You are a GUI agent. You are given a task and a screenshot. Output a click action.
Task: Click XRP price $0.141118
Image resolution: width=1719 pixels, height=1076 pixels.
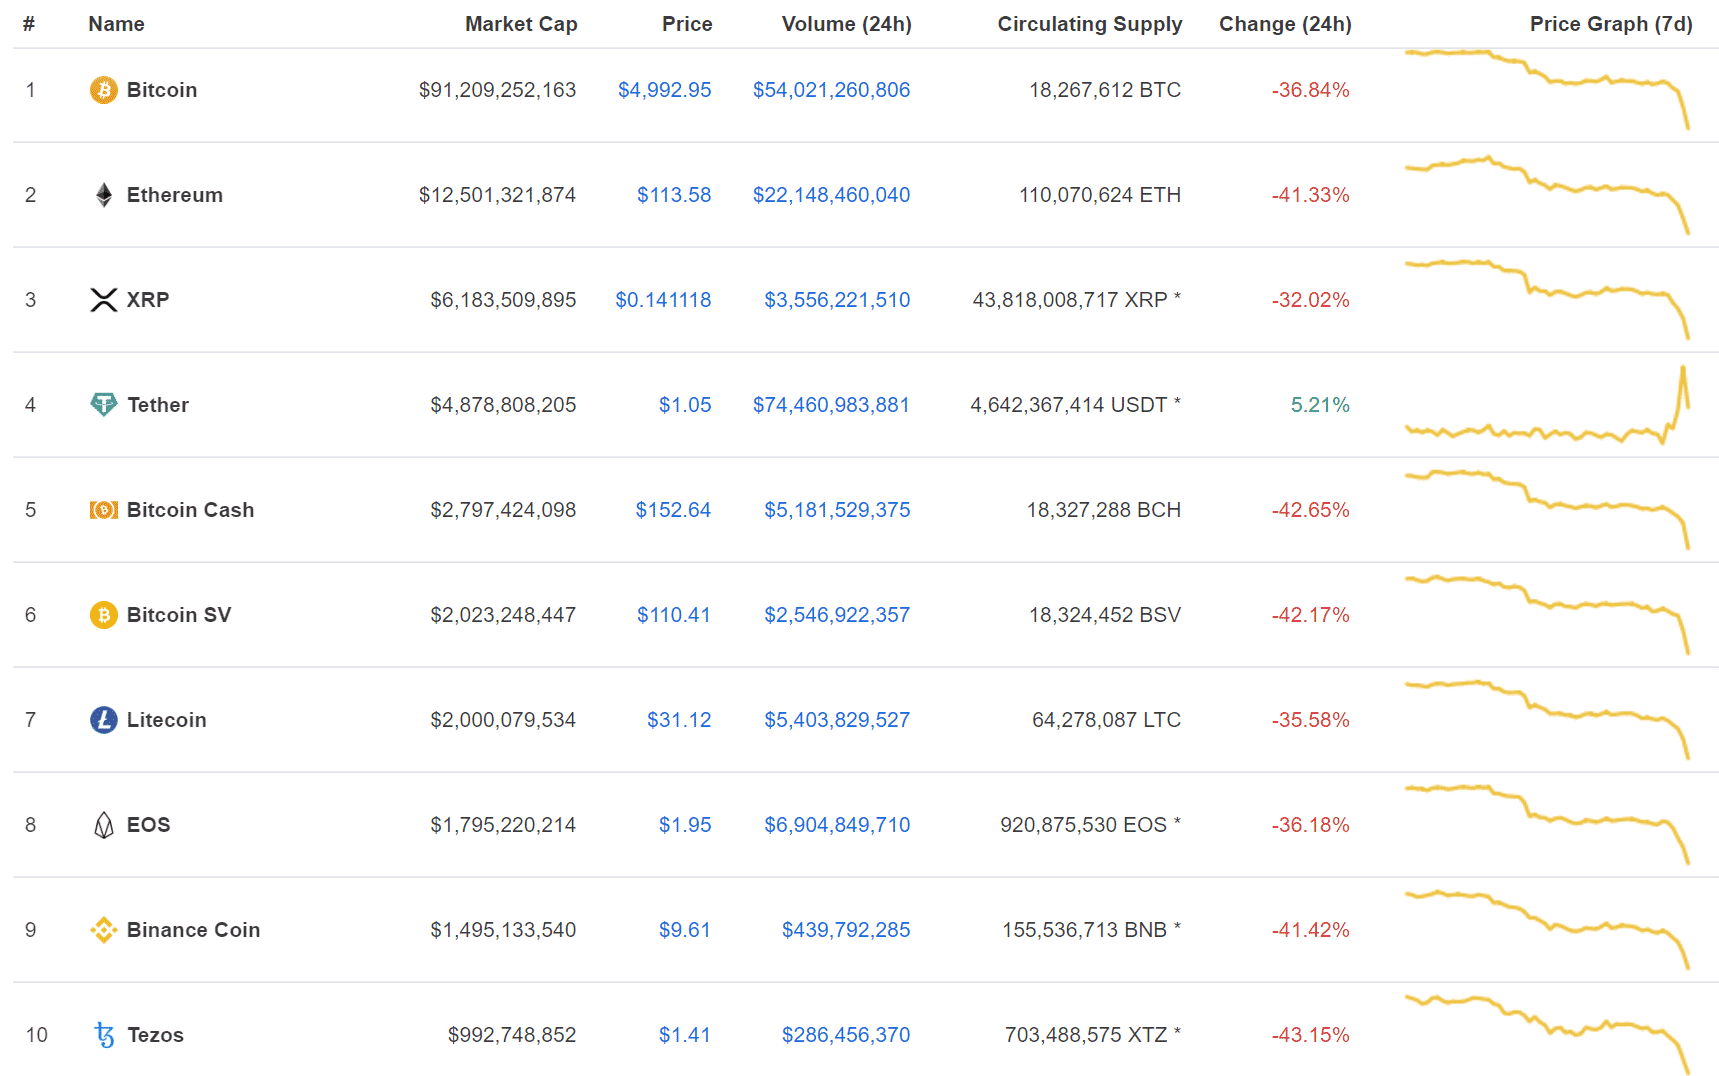(x=664, y=300)
